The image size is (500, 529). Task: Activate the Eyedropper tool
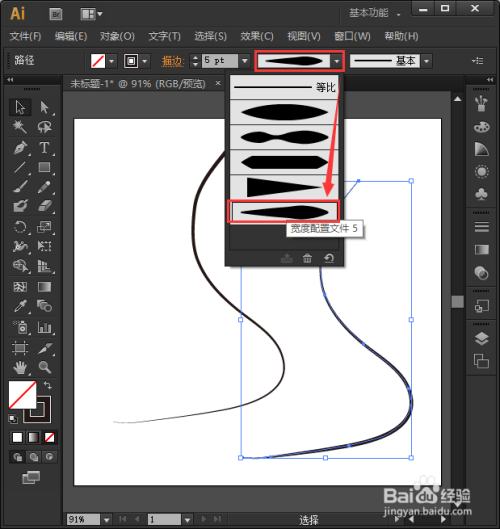coord(20,306)
